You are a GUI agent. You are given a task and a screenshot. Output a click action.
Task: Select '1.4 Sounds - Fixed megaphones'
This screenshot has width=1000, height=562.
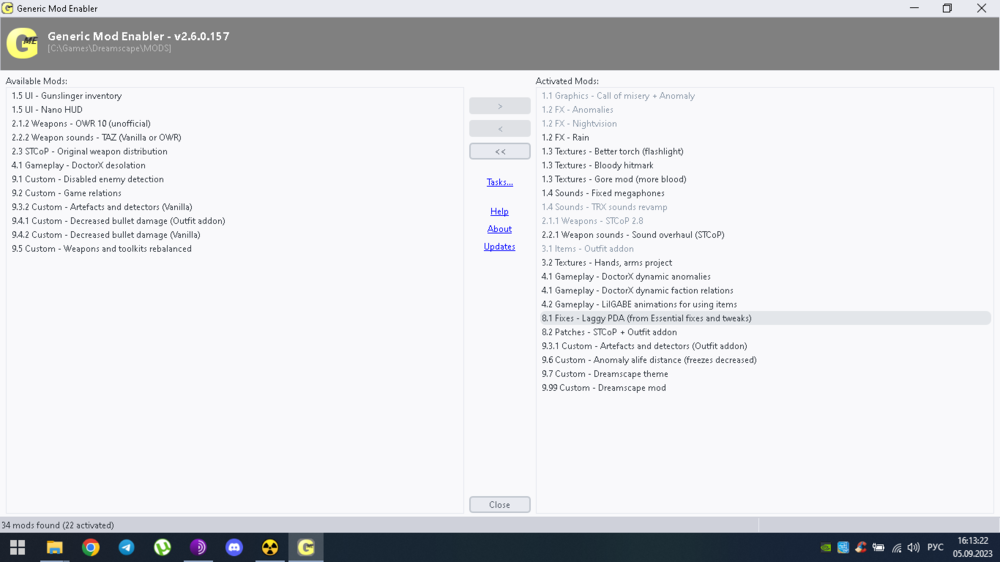(x=603, y=193)
